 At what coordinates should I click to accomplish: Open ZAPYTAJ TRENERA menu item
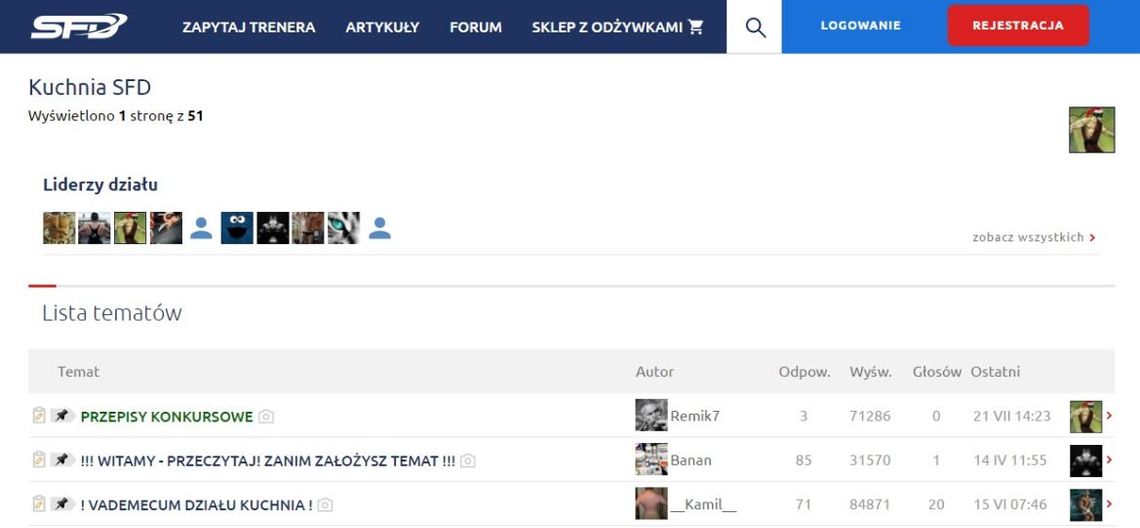point(248,27)
